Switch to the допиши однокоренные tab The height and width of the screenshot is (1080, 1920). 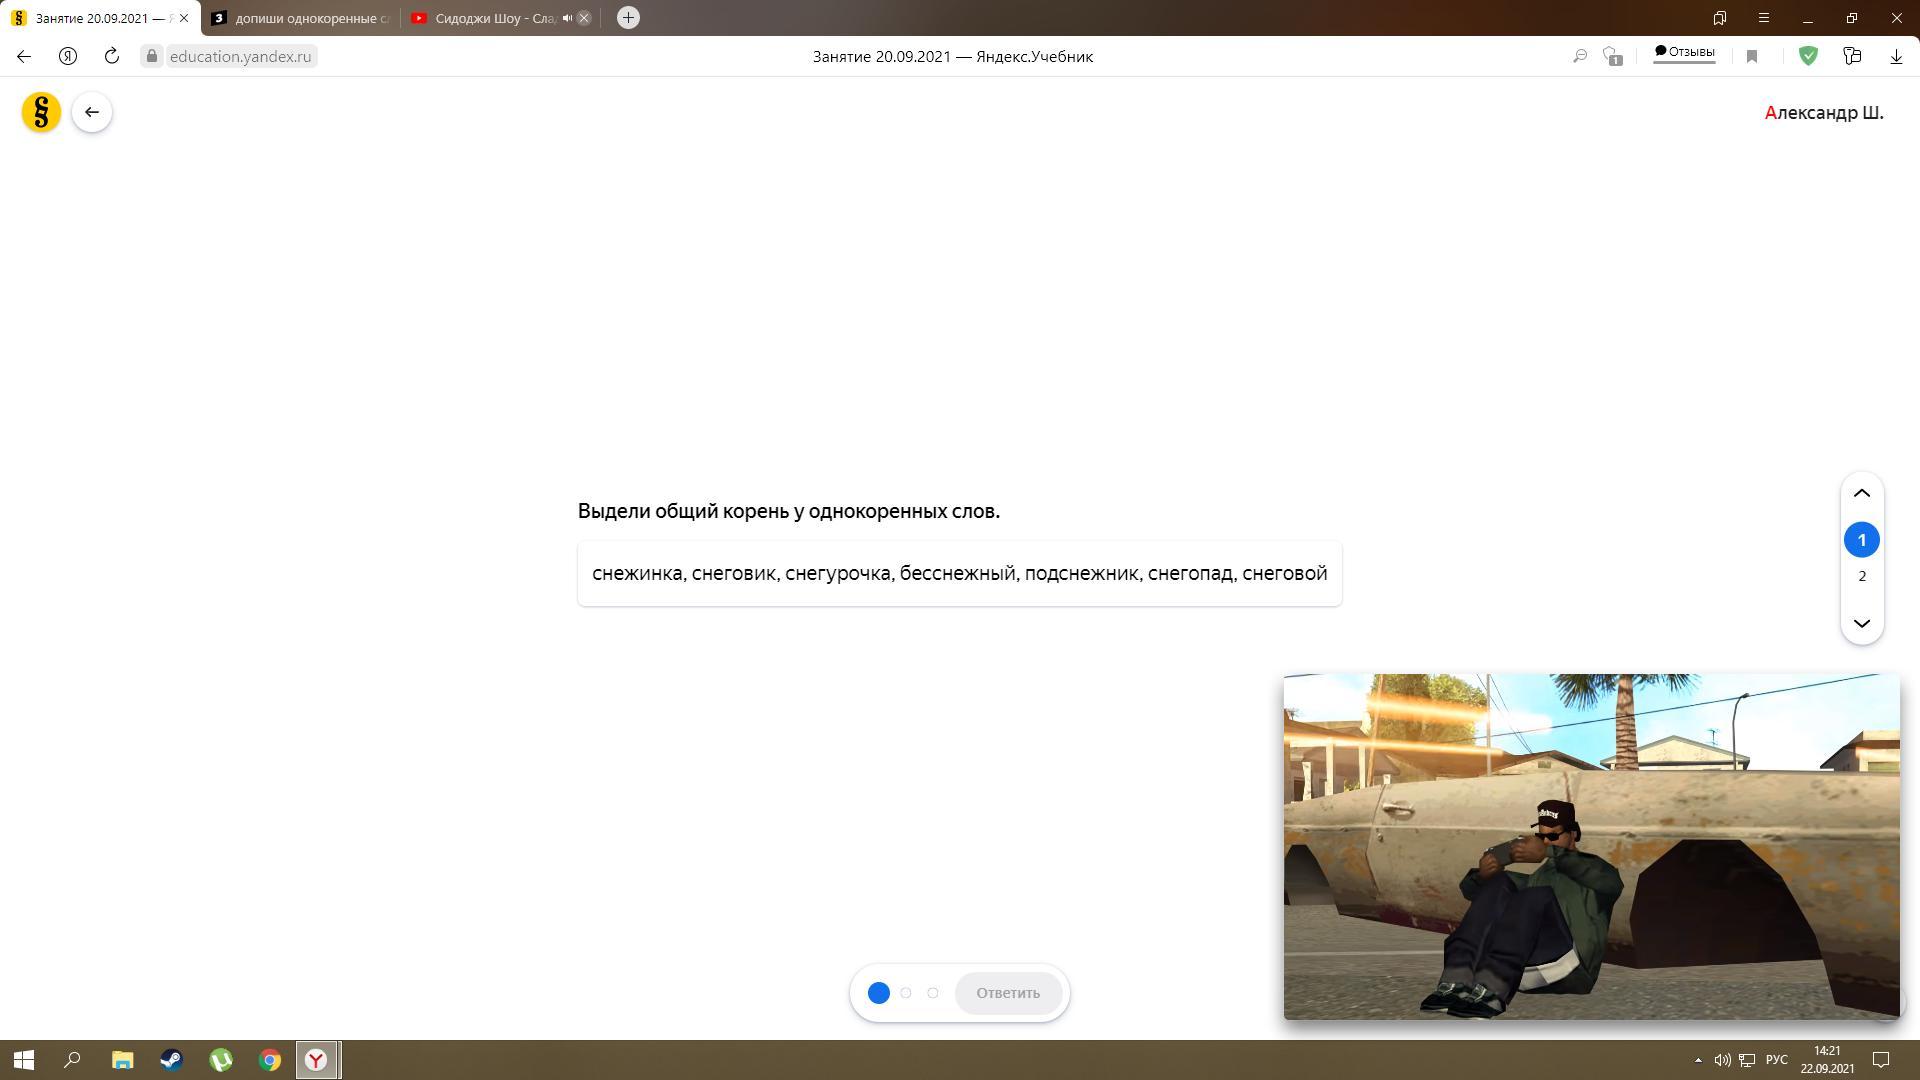pyautogui.click(x=300, y=18)
